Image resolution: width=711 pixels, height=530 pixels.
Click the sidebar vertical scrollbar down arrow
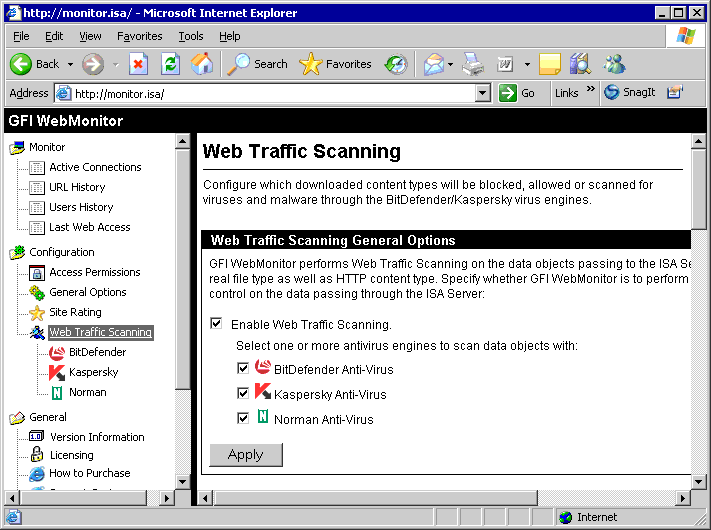pos(183,481)
